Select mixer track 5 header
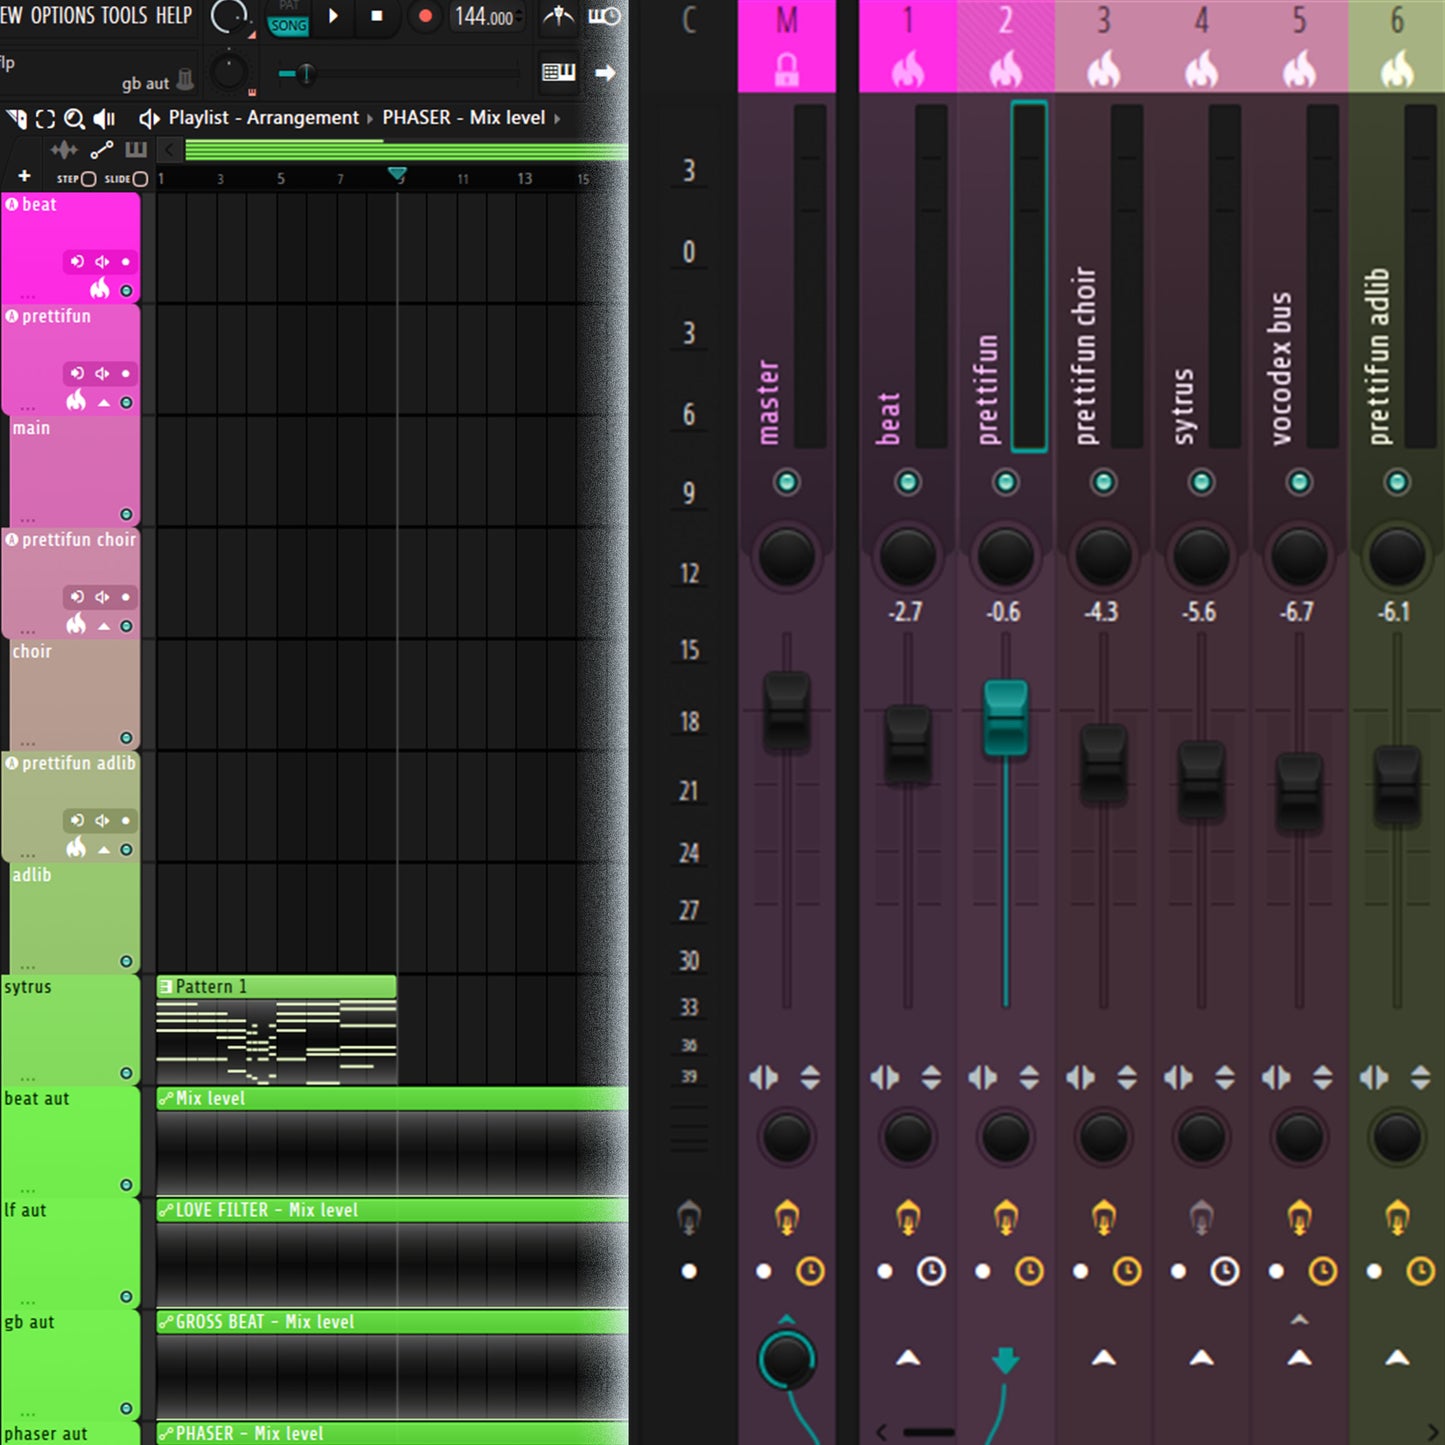Image resolution: width=1445 pixels, height=1445 pixels. [x=1299, y=46]
